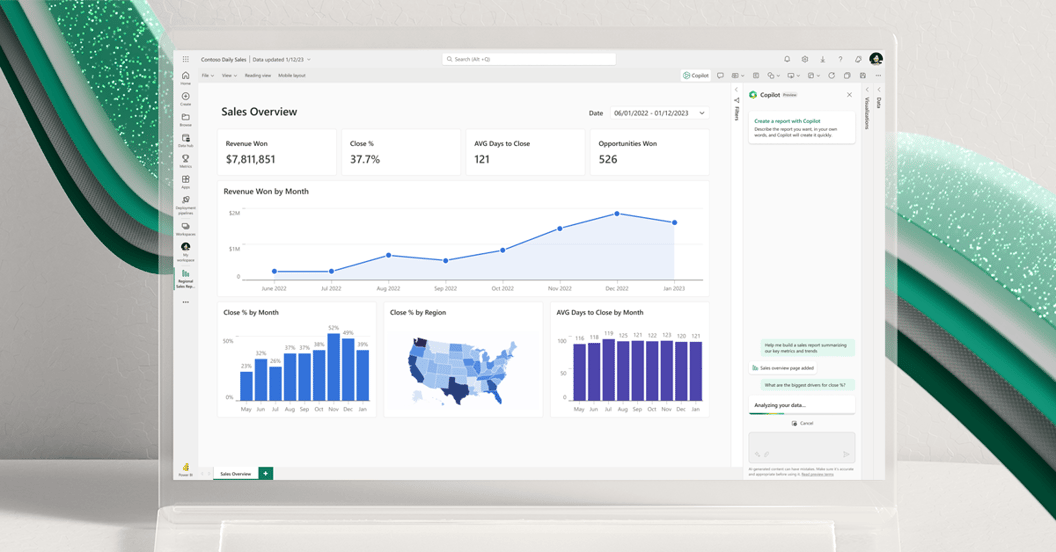Image resolution: width=1056 pixels, height=552 pixels.
Task: Open the app launcher waffle icon
Action: (x=185, y=59)
